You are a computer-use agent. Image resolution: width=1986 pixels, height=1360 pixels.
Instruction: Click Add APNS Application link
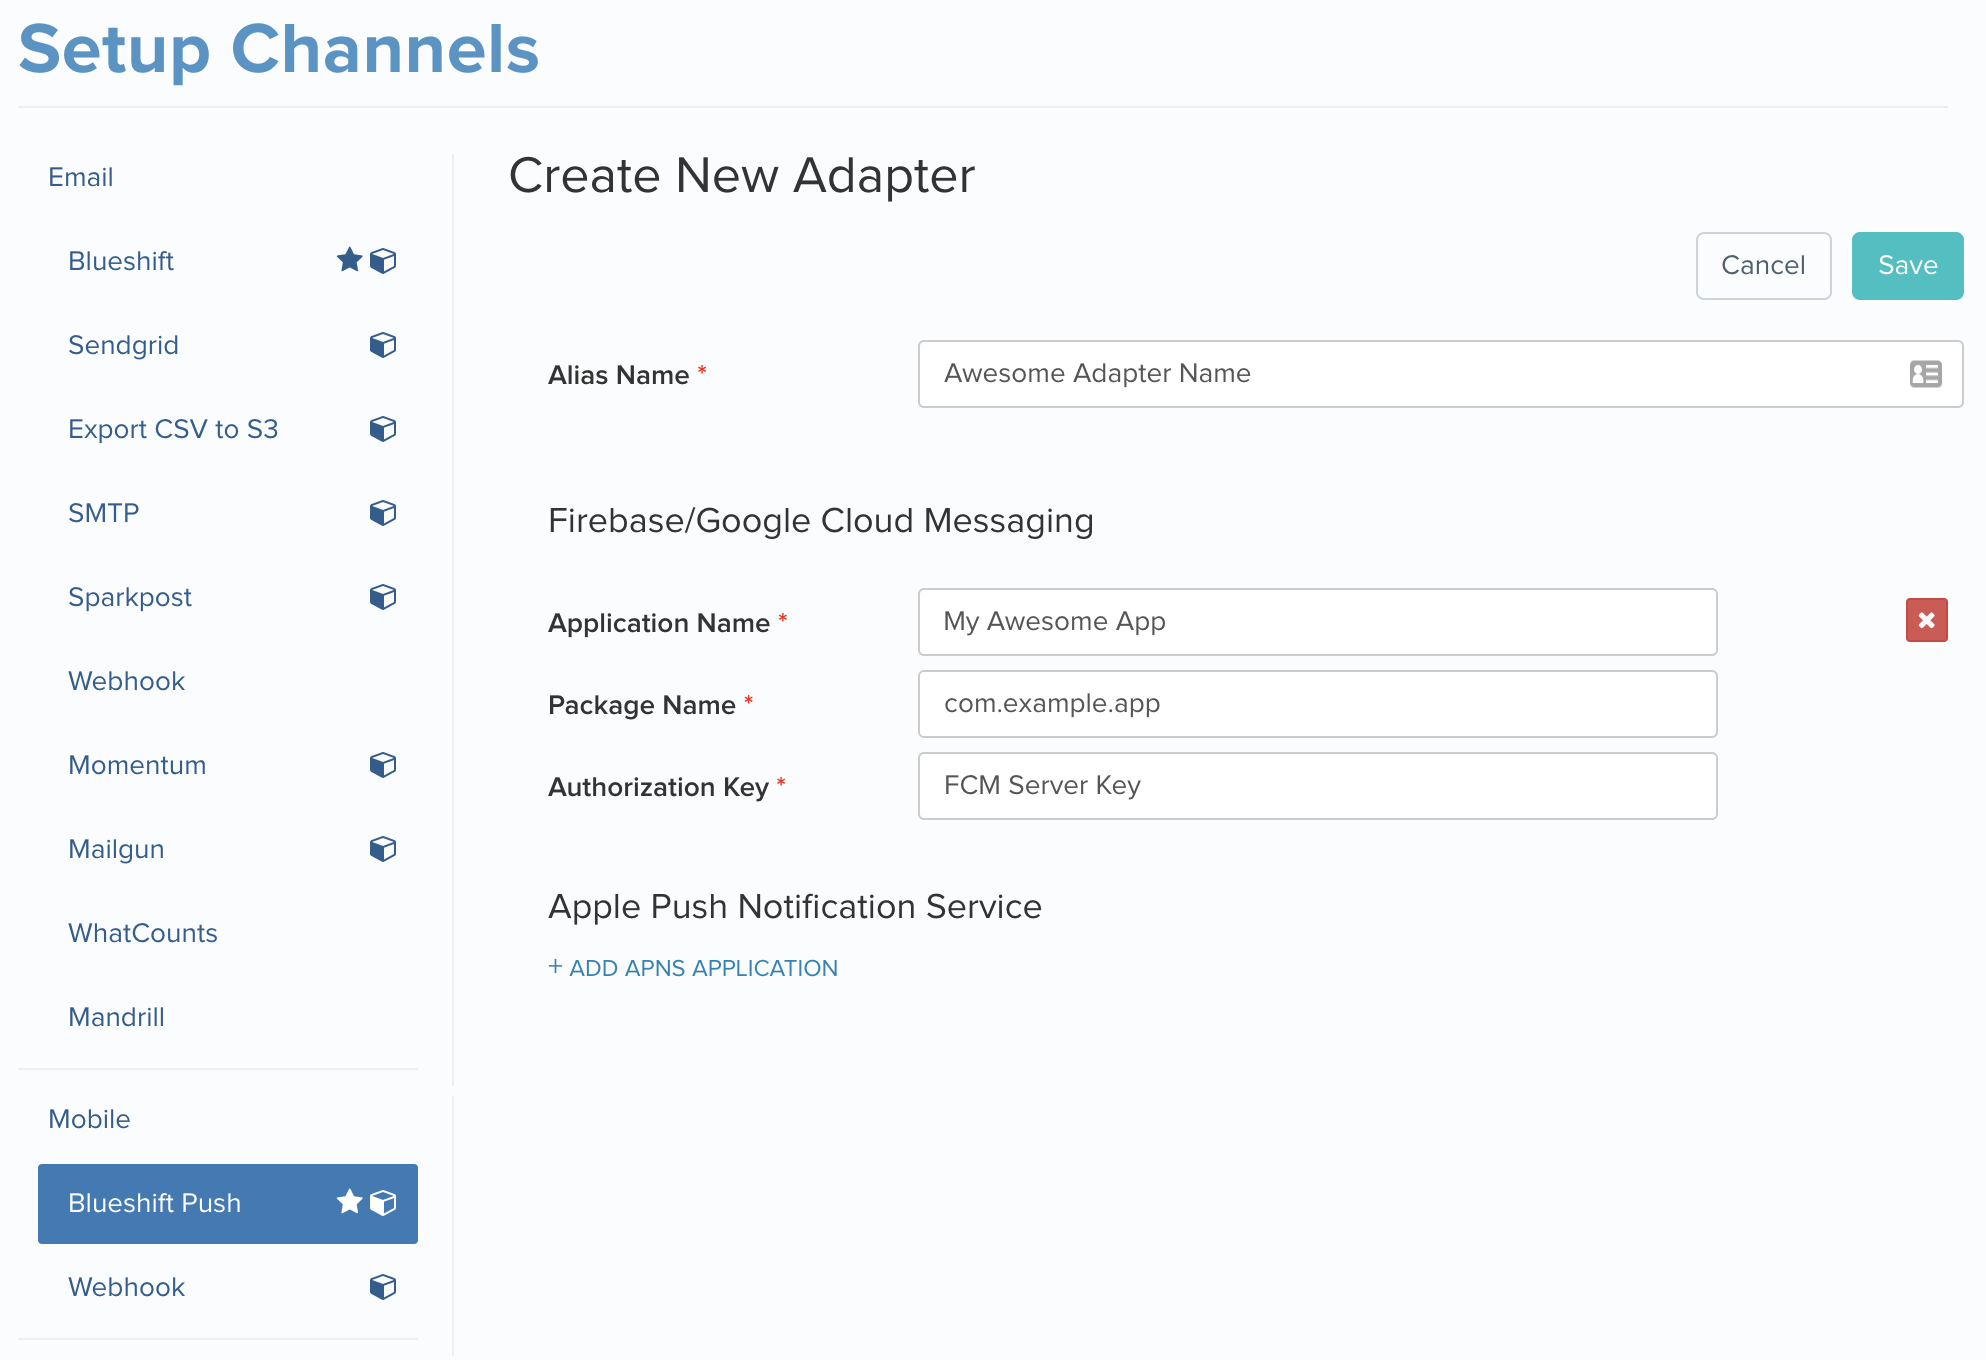[x=693, y=968]
